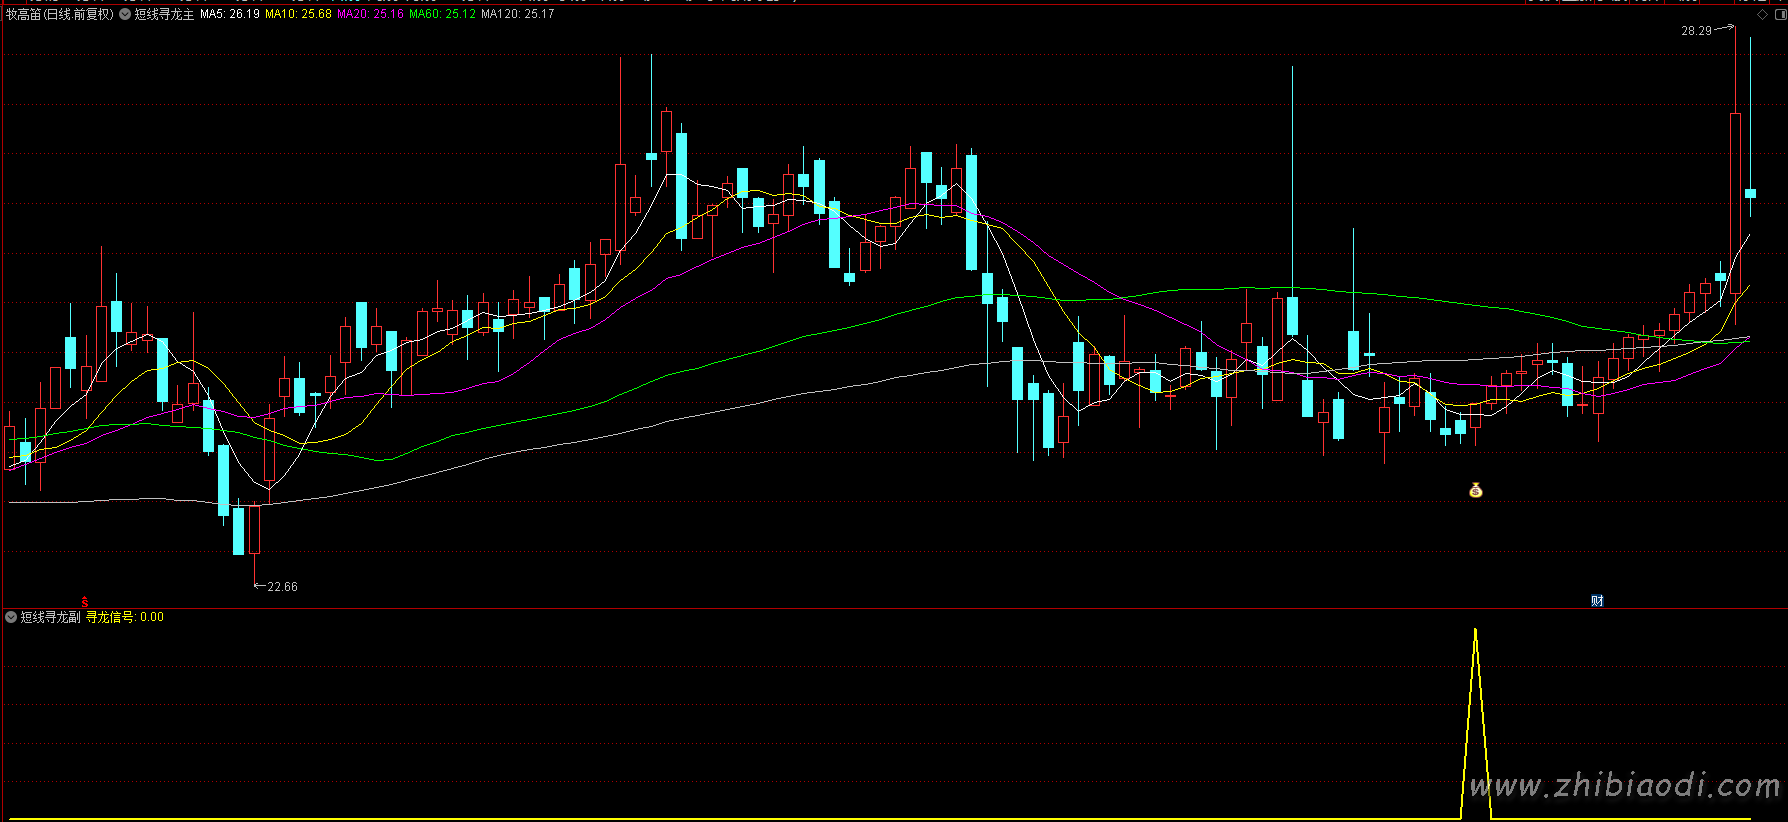Click the 牧高笛 (日线.前复权) stock title
The image size is (1788, 822).
(59, 15)
